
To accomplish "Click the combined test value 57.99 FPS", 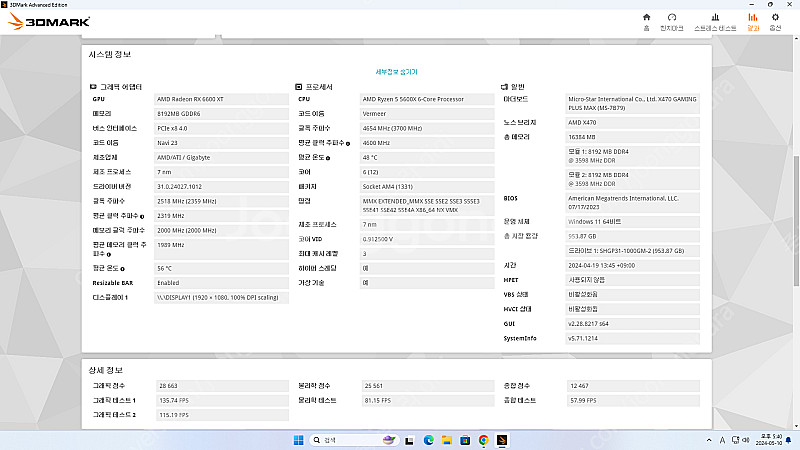I will pyautogui.click(x=634, y=401).
